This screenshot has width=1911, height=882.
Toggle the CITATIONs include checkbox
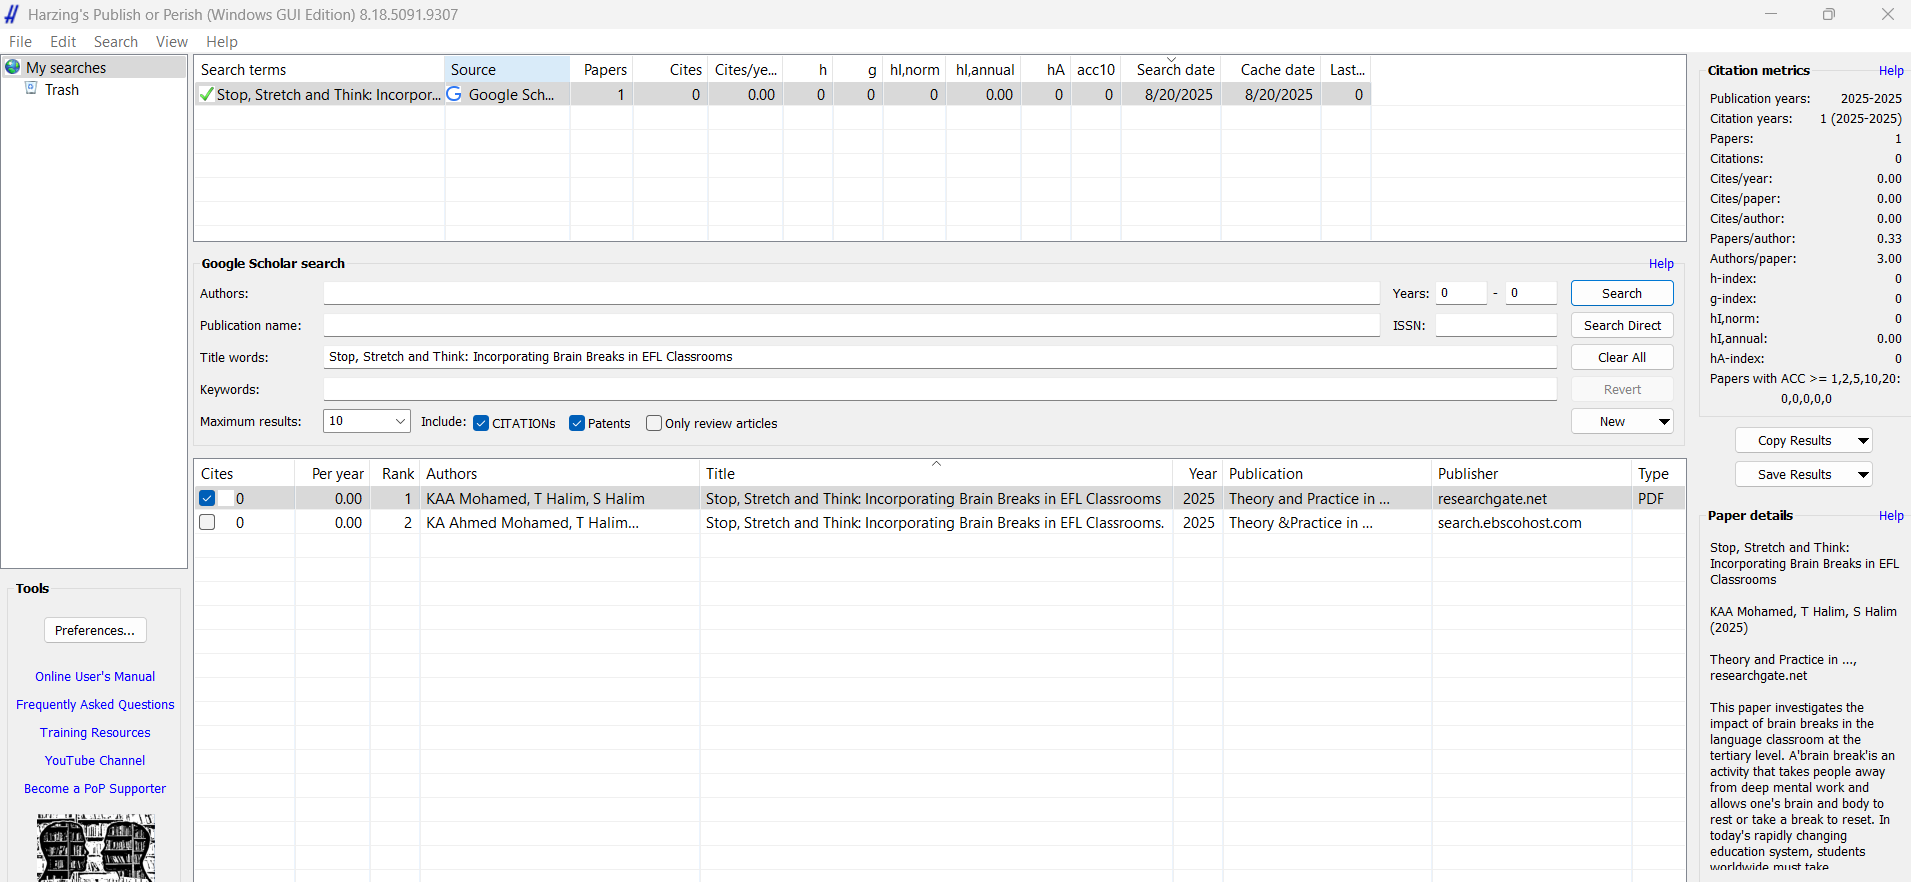pyautogui.click(x=481, y=423)
